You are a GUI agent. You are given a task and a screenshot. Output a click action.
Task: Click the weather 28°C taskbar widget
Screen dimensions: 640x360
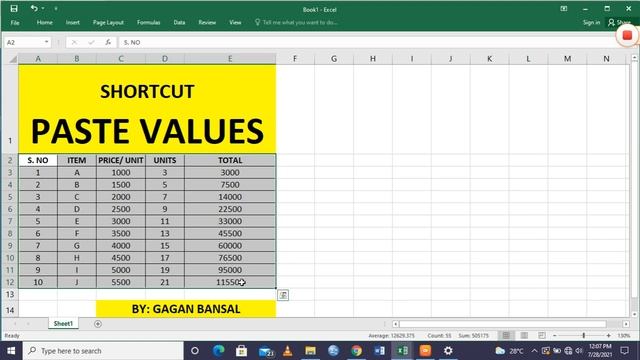tap(509, 351)
